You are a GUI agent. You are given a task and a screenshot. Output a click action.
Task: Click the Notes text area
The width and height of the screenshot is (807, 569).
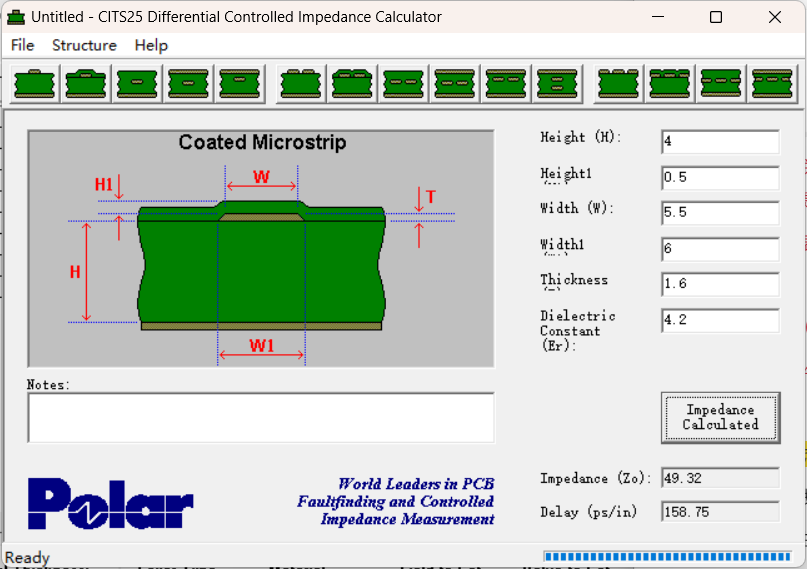[x=261, y=418]
